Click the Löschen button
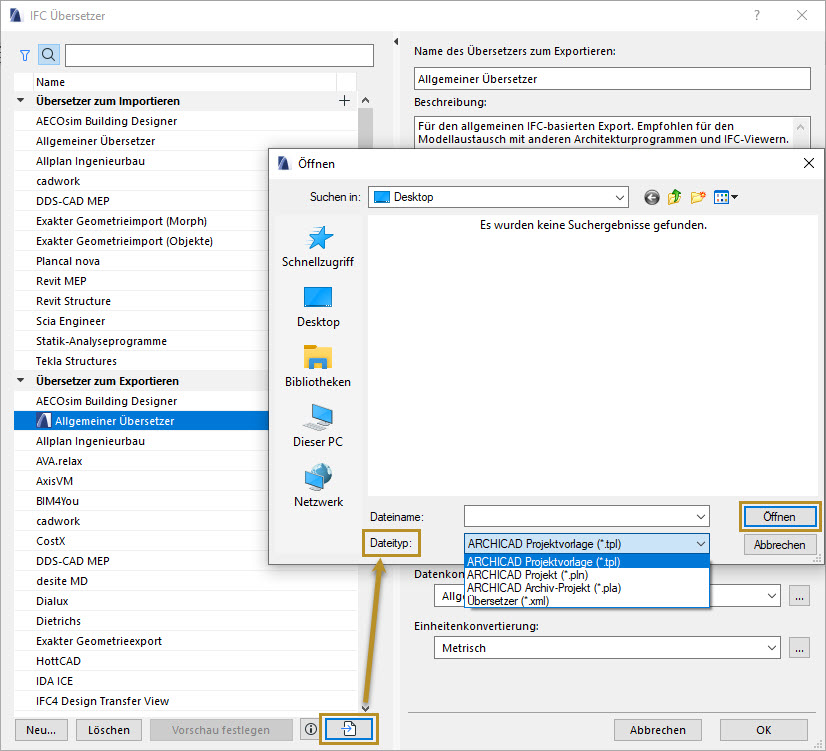The width and height of the screenshot is (826, 751). pos(109,730)
